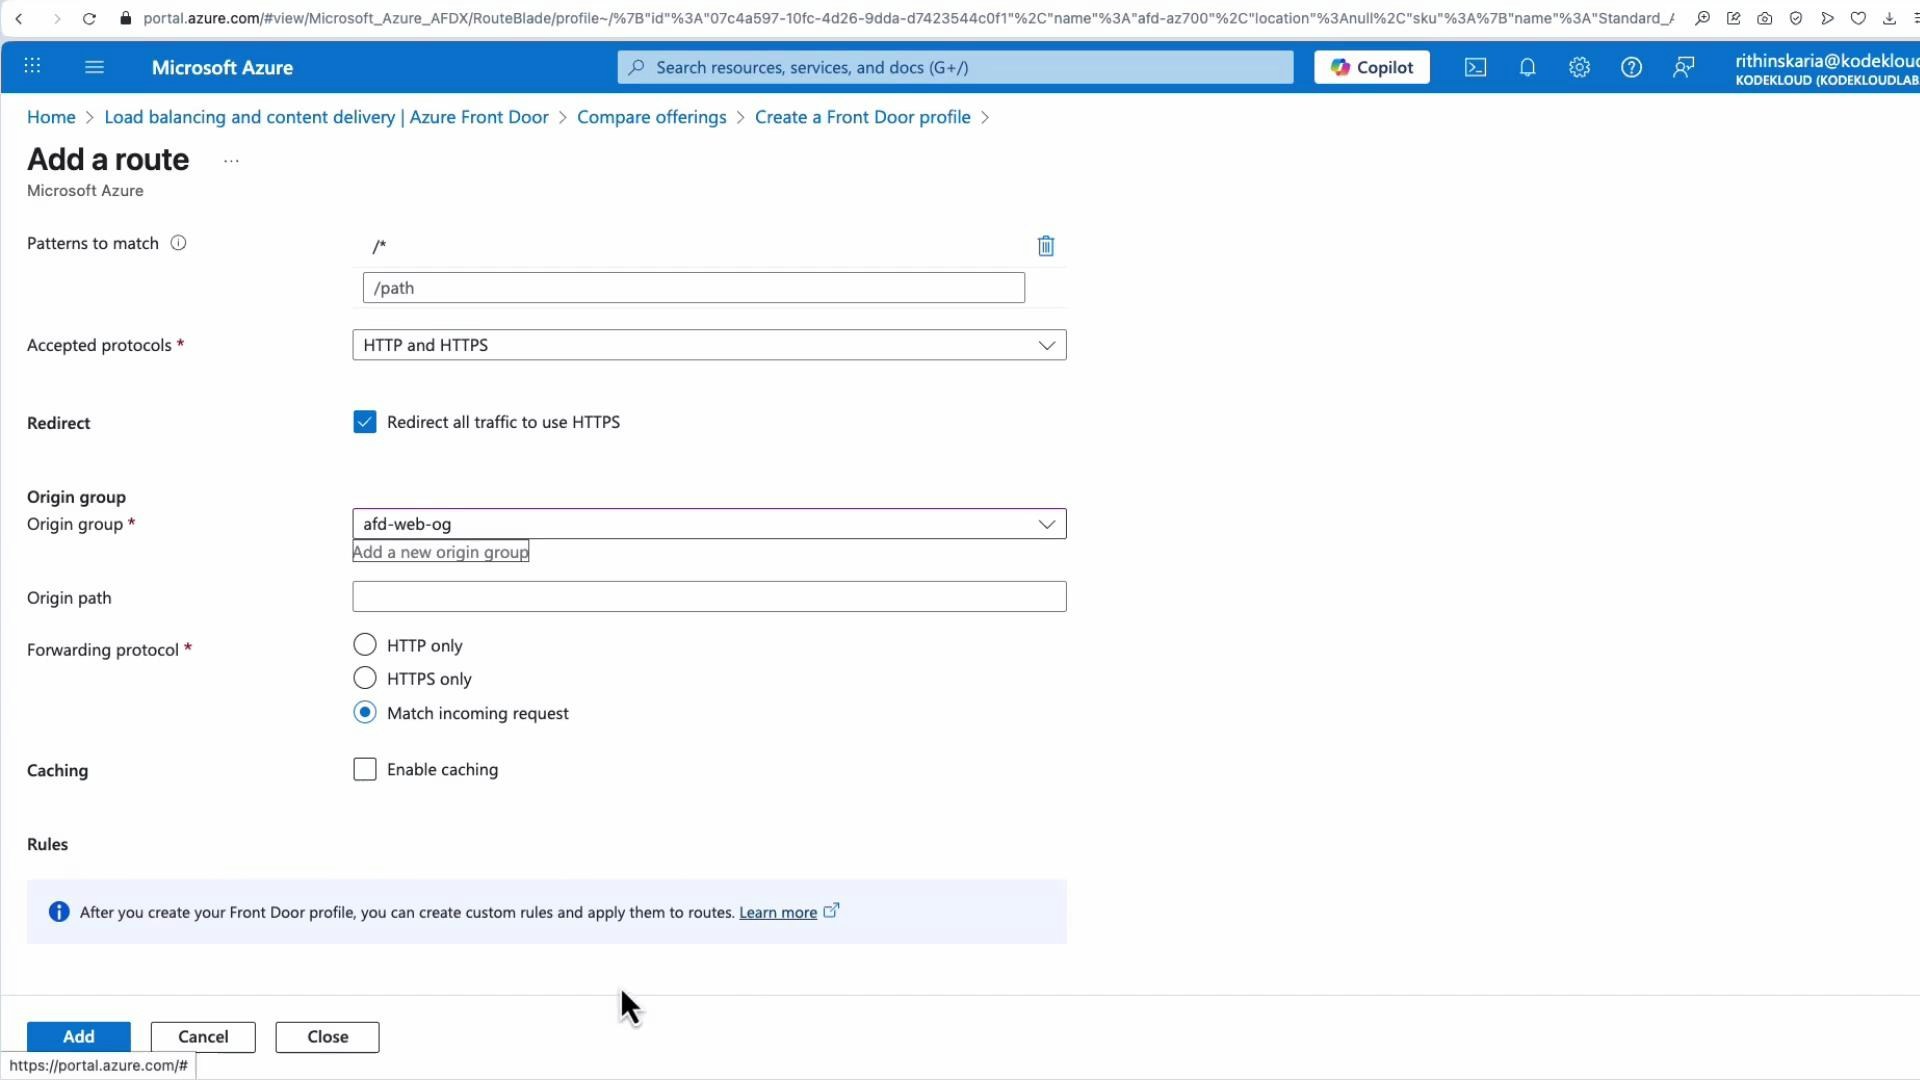Screen dimensions: 1920x1080
Task: Uncheck Redirect all traffic to use HTTPS
Action: point(364,421)
